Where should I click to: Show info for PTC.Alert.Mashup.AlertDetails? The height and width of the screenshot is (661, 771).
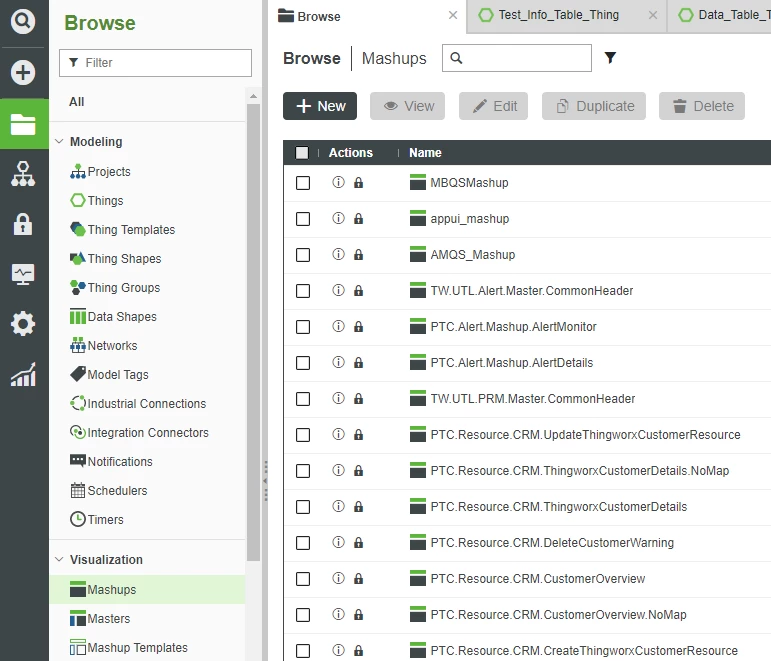338,362
